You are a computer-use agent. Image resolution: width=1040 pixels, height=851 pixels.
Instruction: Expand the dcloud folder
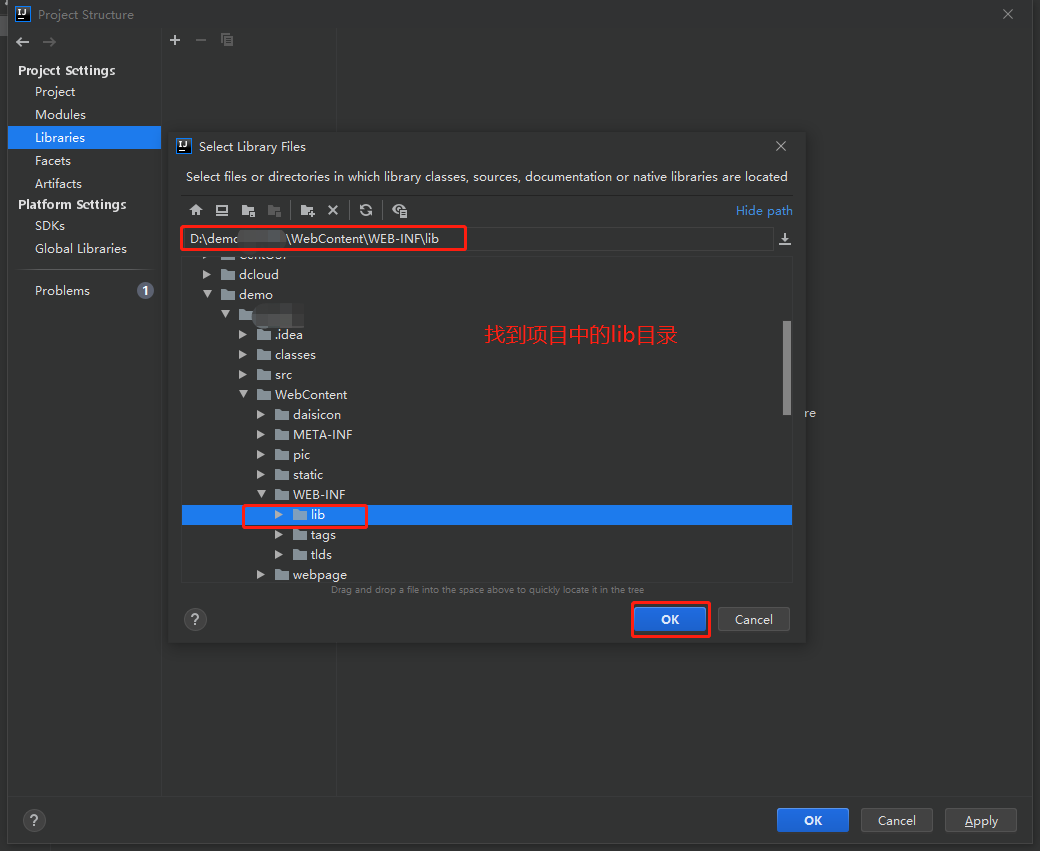point(207,275)
